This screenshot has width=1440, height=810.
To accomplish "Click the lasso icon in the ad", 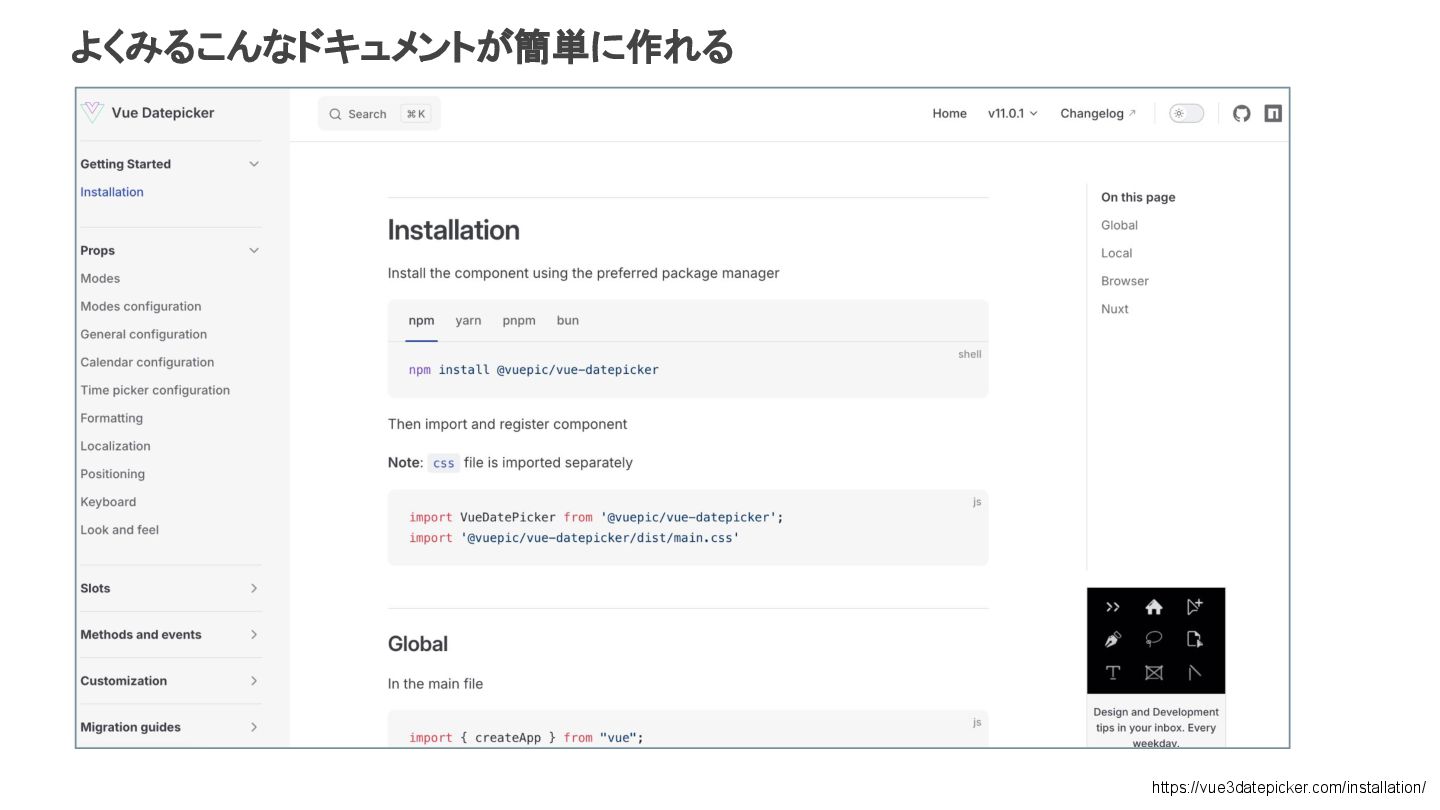I will click(1154, 640).
